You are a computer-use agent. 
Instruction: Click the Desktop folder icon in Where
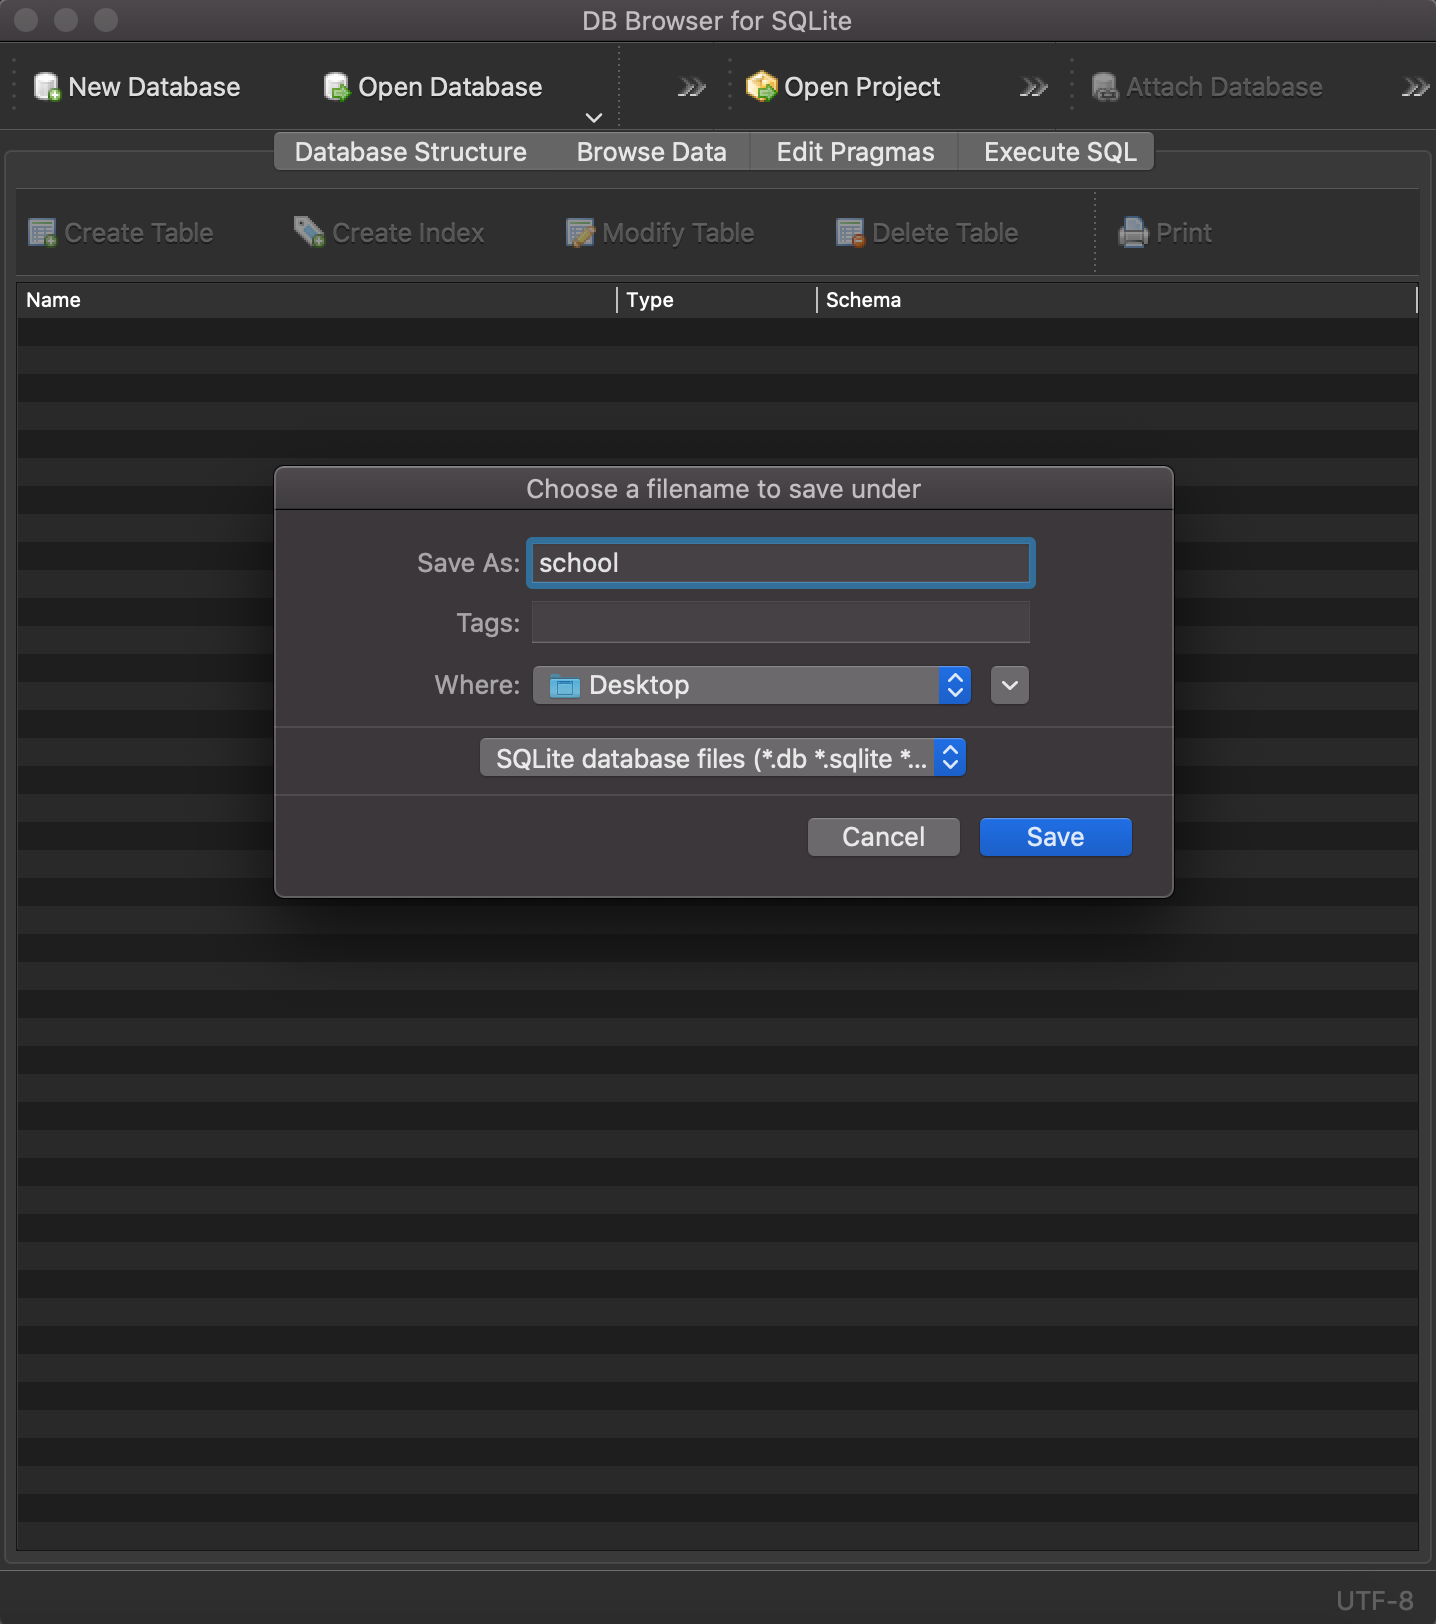point(565,686)
